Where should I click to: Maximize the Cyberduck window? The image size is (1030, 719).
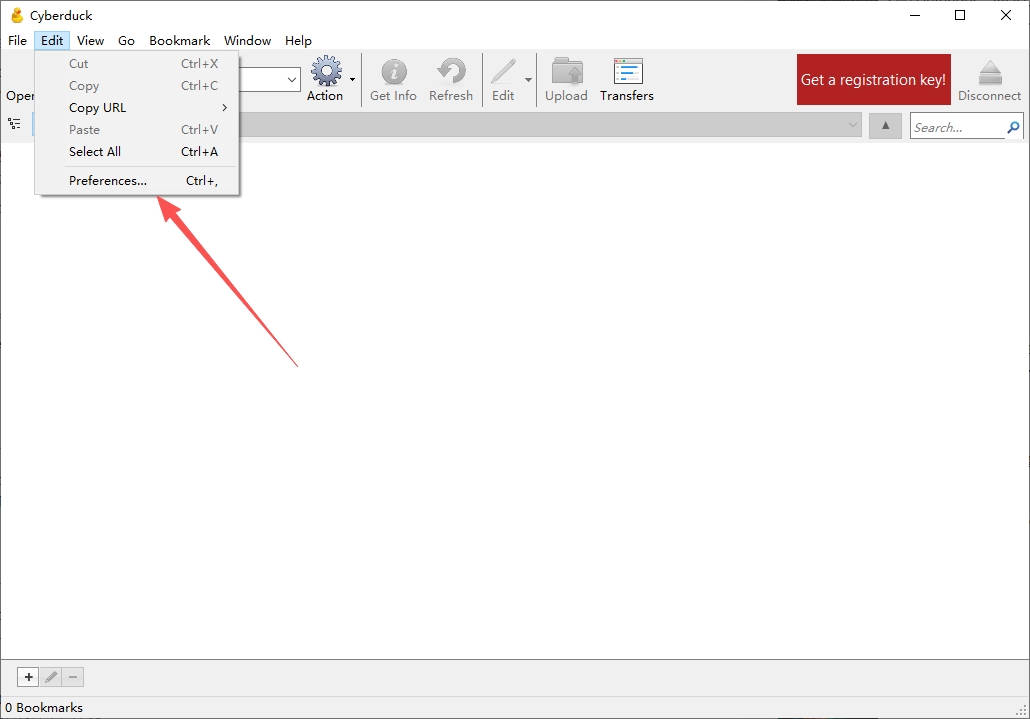pyautogui.click(x=960, y=15)
